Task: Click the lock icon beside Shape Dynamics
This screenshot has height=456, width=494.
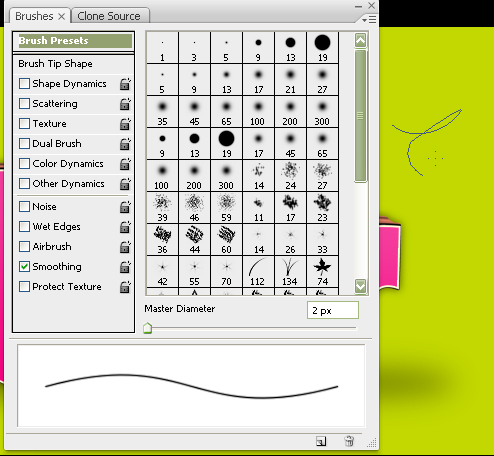Action: (125, 84)
